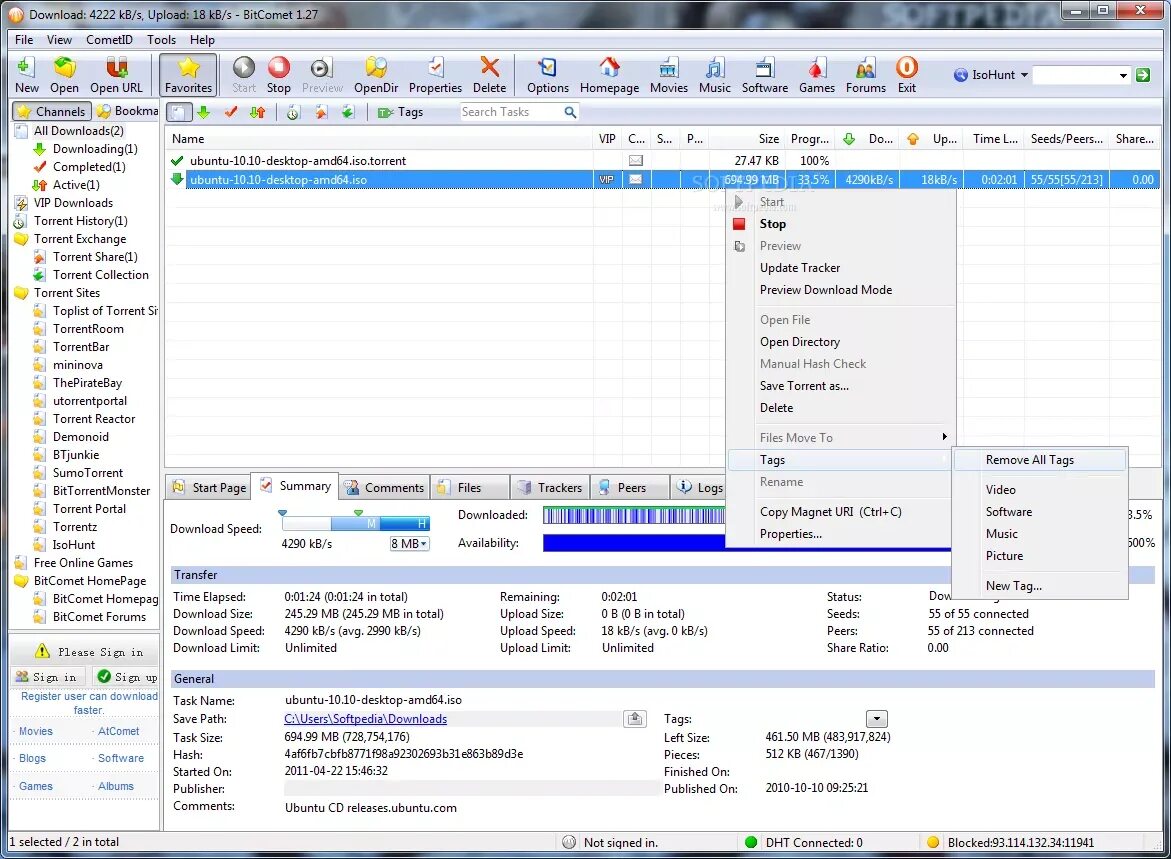
Task: Select Update Tracker in context menu
Action: (800, 268)
